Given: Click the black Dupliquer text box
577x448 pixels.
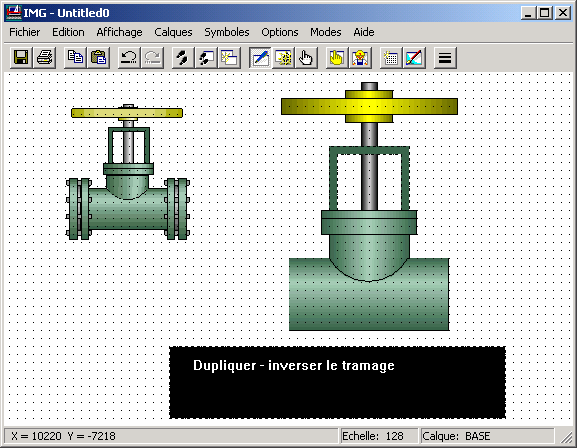Looking at the screenshot, I should click(x=337, y=382).
